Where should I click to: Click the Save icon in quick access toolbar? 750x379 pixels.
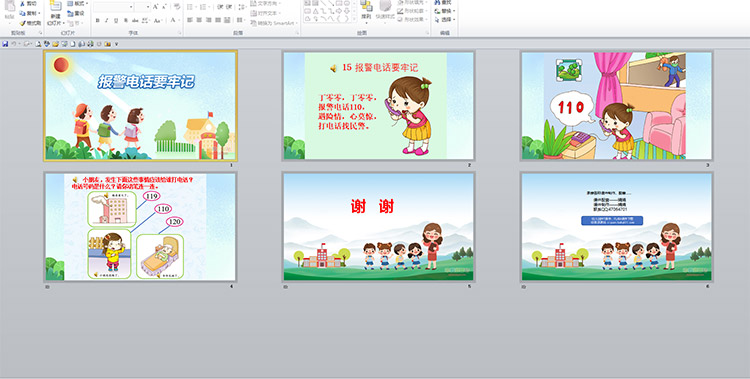pyautogui.click(x=5, y=44)
